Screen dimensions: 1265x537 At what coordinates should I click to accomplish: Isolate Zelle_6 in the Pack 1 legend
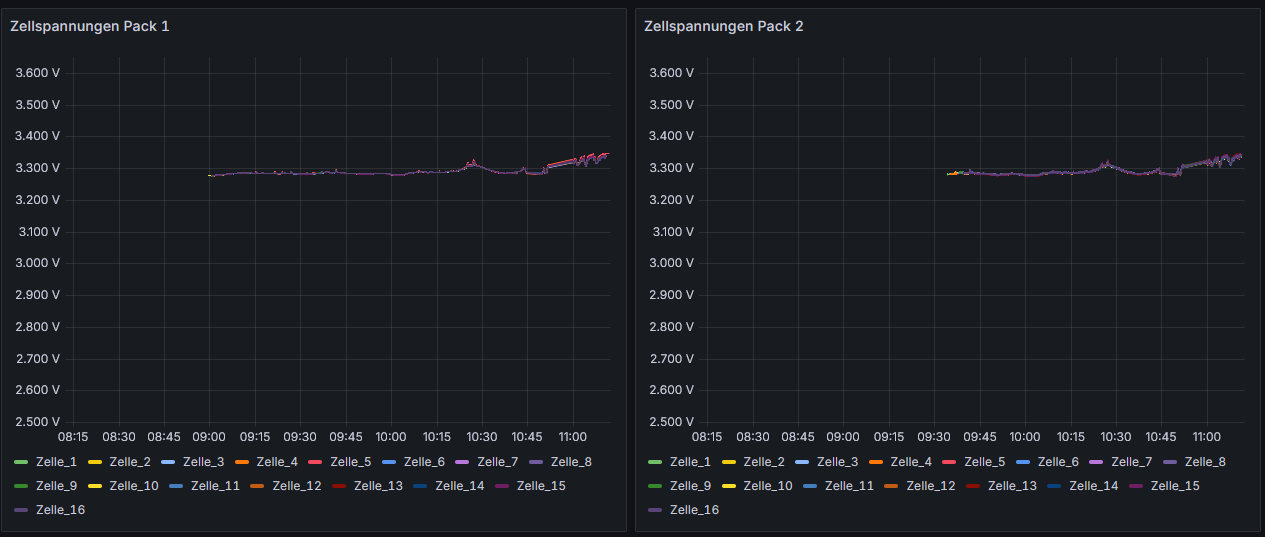click(424, 462)
